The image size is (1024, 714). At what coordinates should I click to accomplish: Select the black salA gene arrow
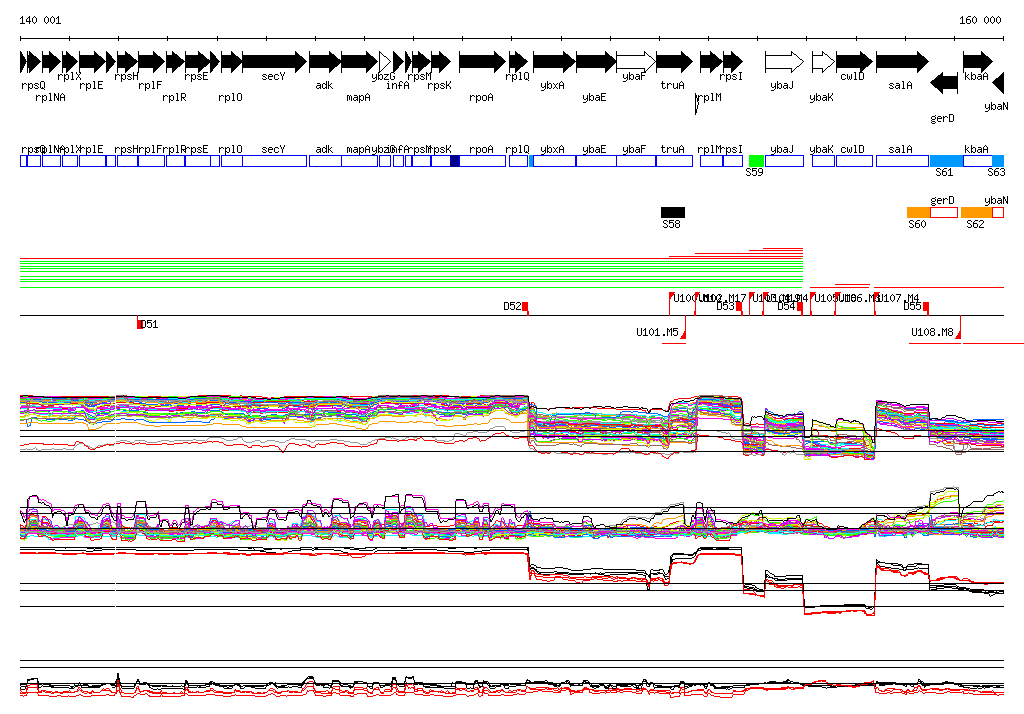click(x=903, y=62)
